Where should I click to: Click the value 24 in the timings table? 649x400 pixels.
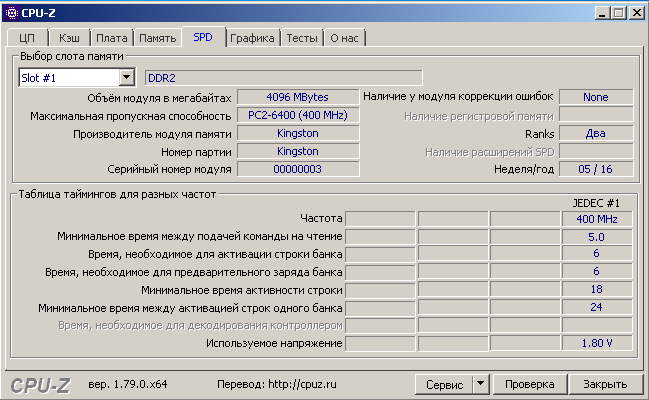pos(597,307)
